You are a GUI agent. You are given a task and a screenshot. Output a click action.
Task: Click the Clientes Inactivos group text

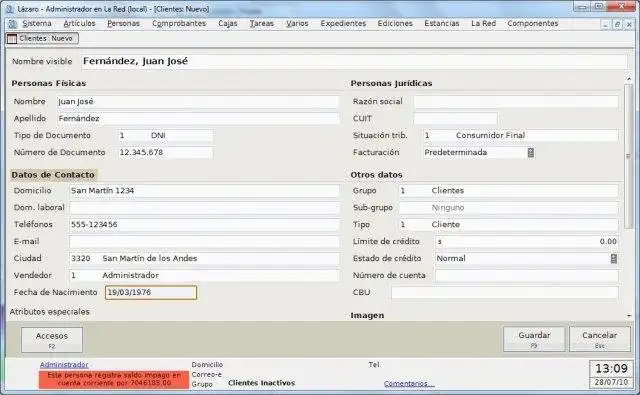[x=261, y=383]
